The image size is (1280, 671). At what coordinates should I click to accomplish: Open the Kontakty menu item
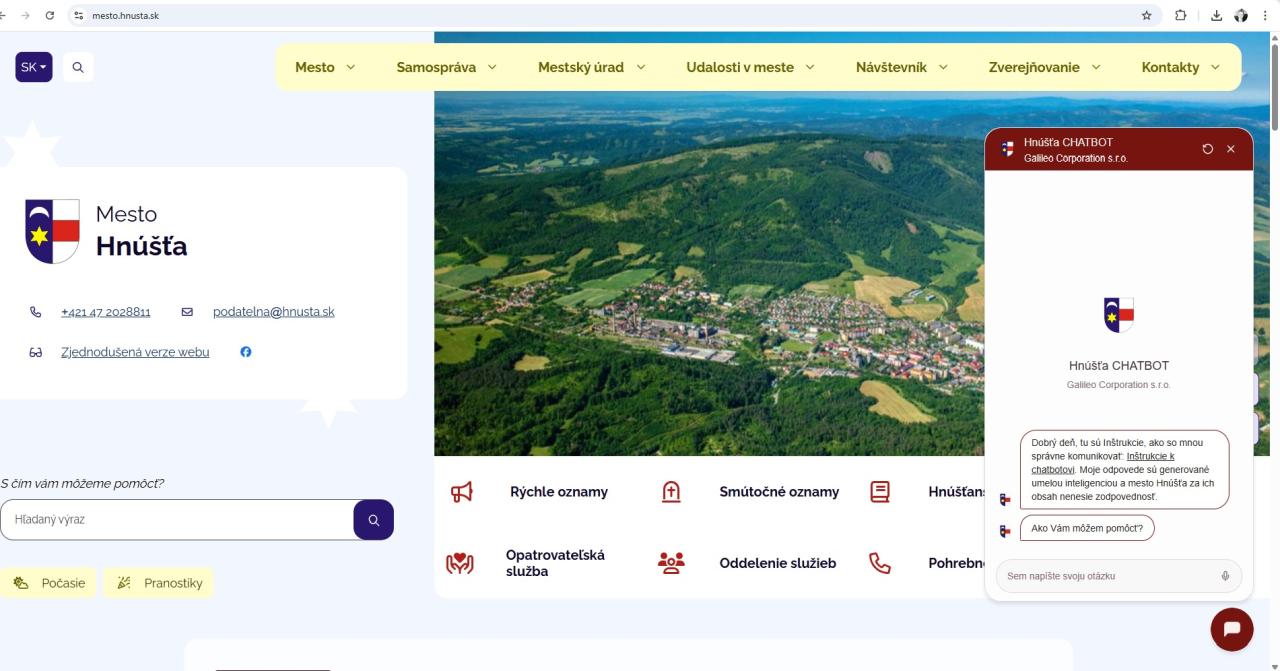tap(1180, 68)
